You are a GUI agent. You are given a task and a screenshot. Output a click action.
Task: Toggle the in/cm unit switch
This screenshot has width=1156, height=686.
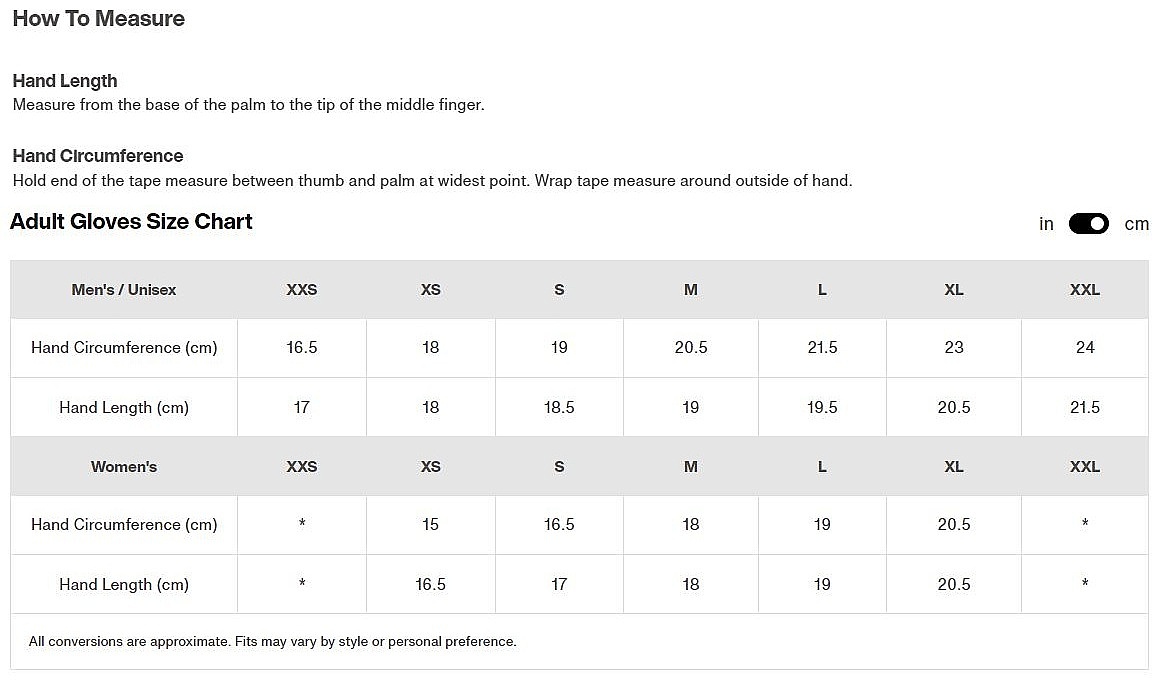1088,224
